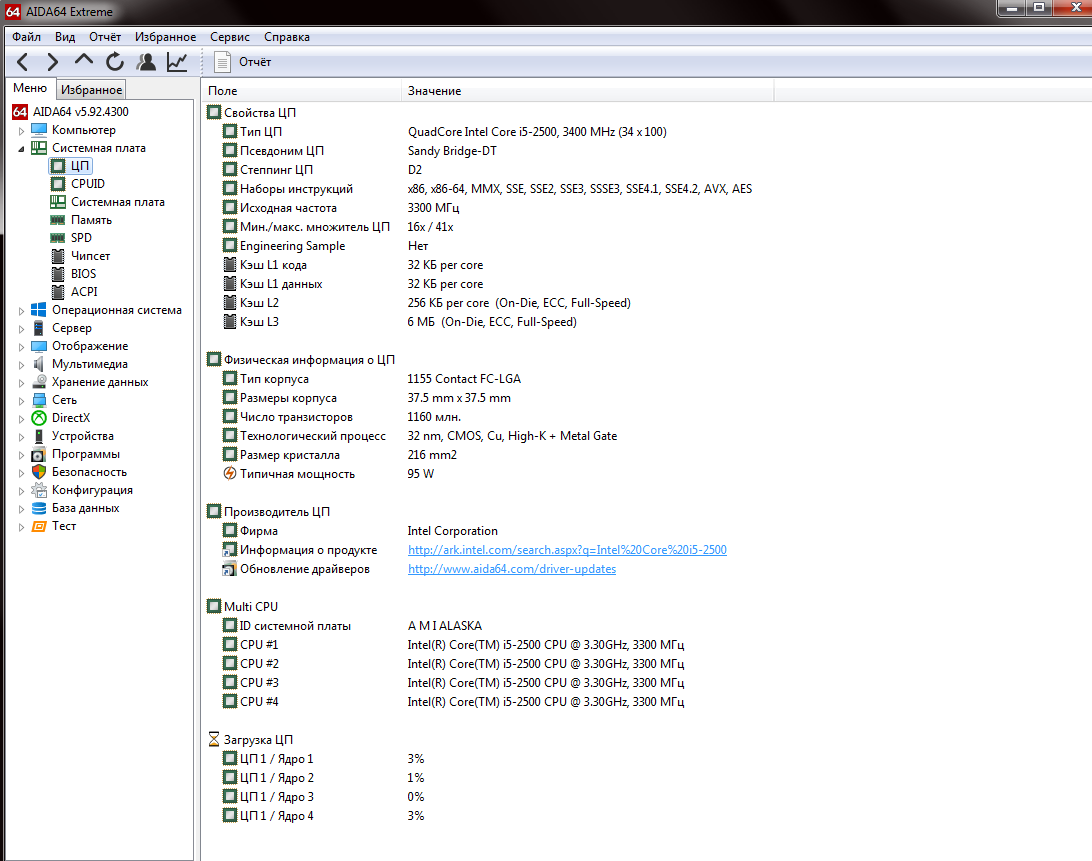
Task: Click the Сервер tower icon
Action: click(39, 328)
